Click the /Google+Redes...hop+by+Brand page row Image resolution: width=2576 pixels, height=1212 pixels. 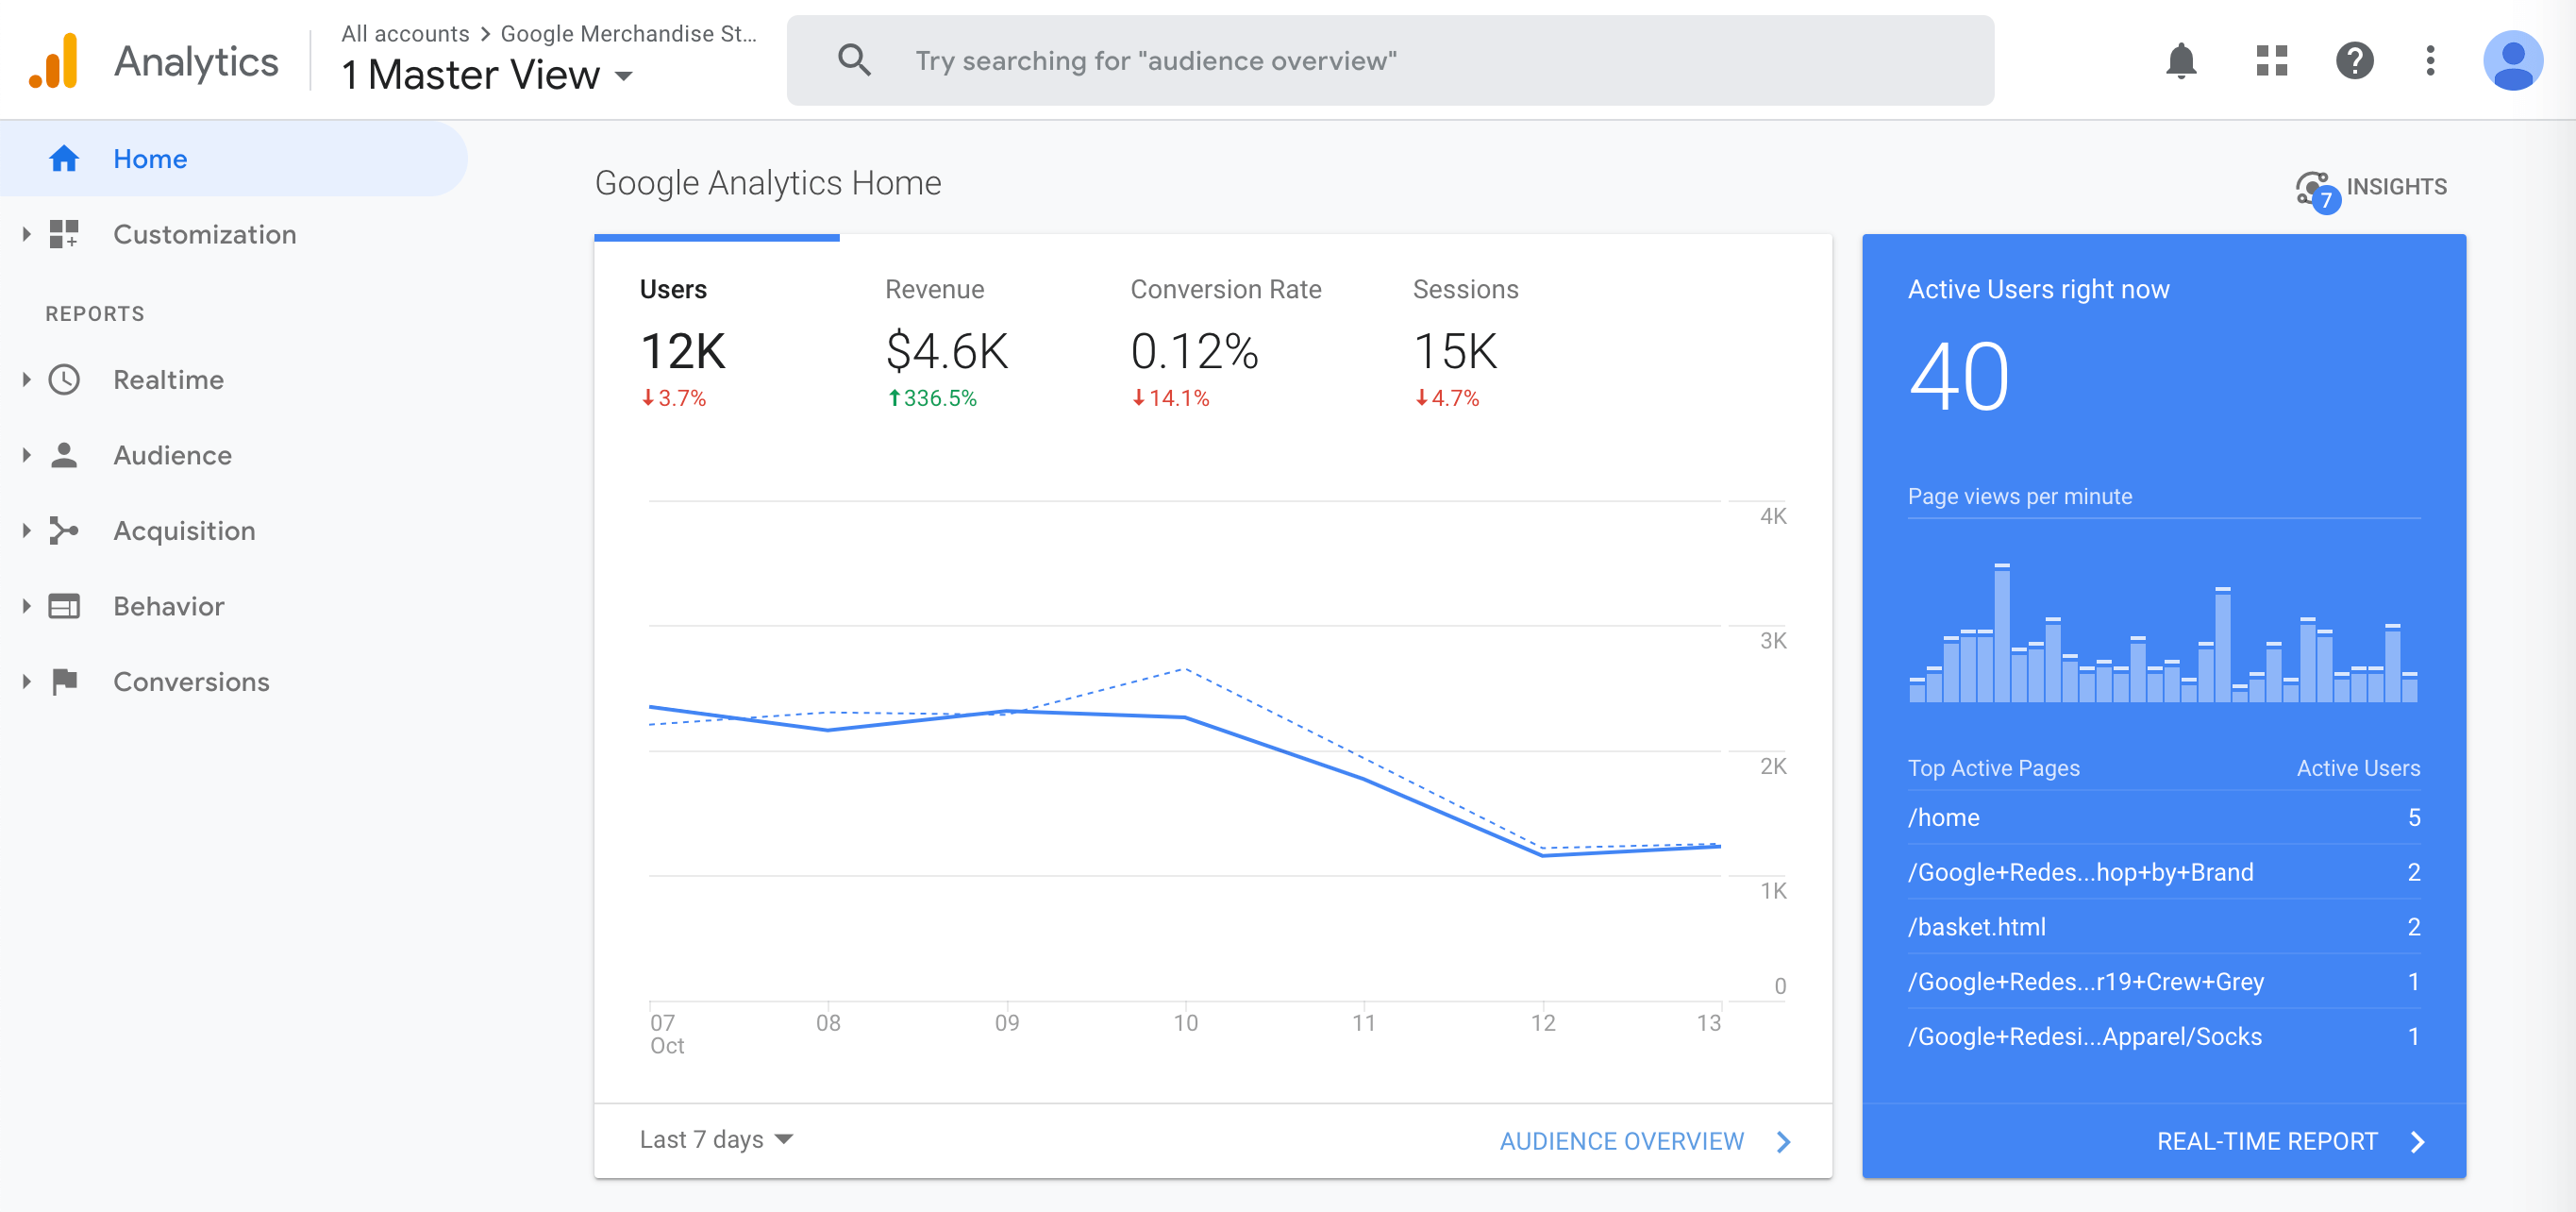(x=2164, y=872)
